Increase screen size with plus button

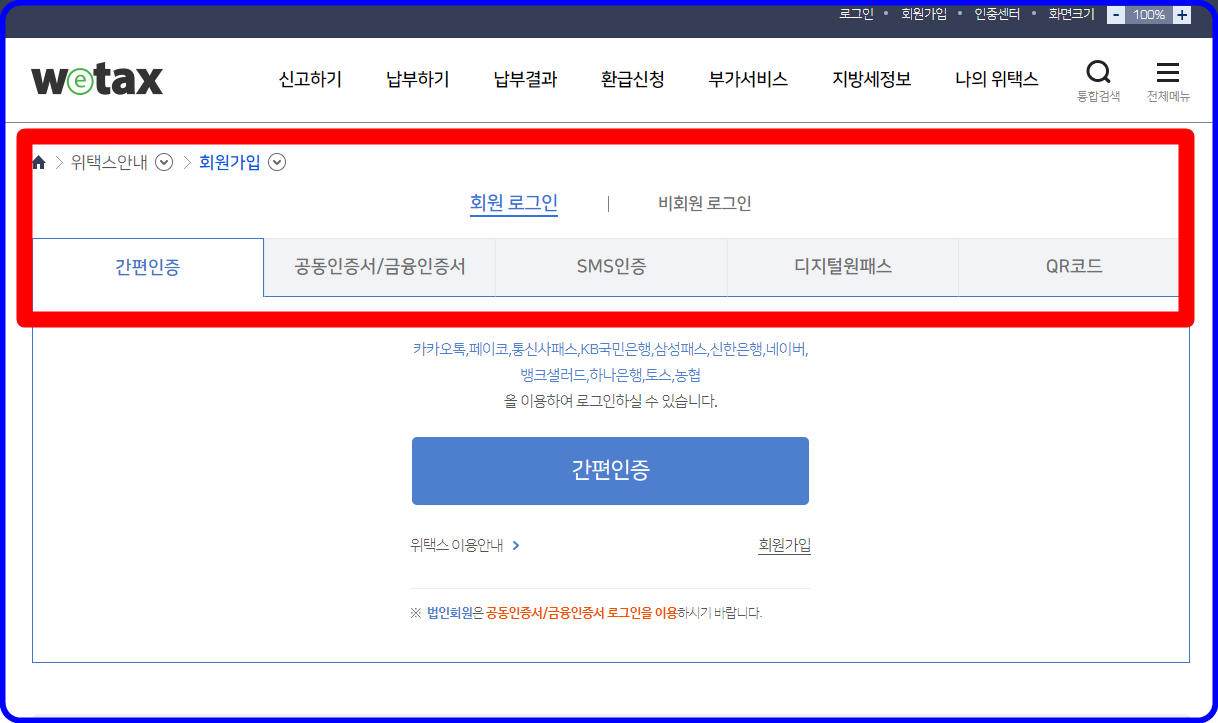click(x=1182, y=15)
